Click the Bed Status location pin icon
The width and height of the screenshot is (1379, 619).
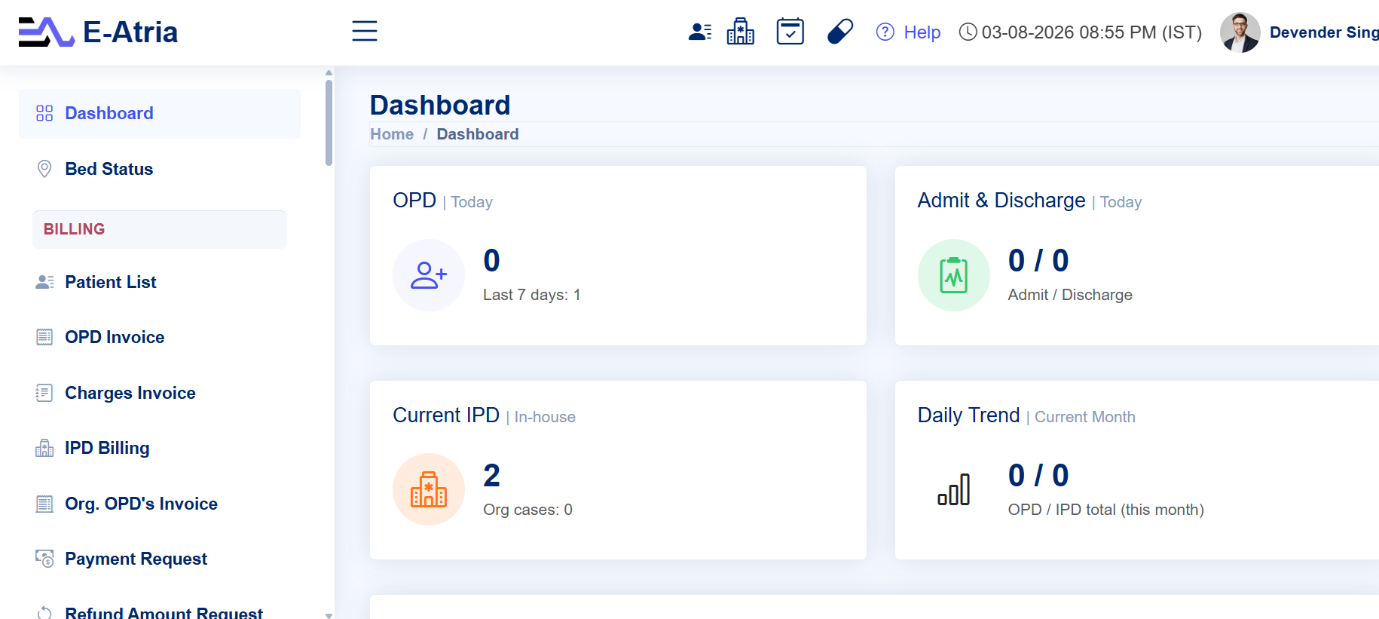tap(44, 169)
